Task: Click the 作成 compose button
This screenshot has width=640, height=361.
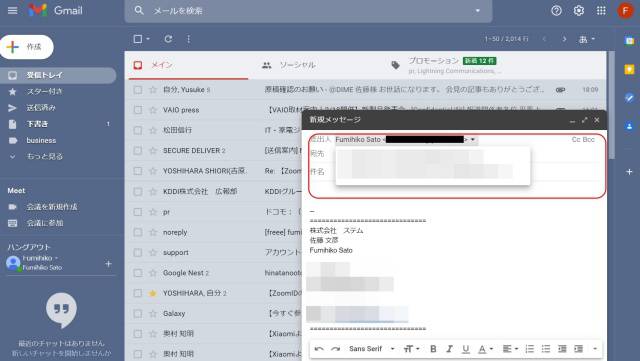Action: (x=27, y=47)
